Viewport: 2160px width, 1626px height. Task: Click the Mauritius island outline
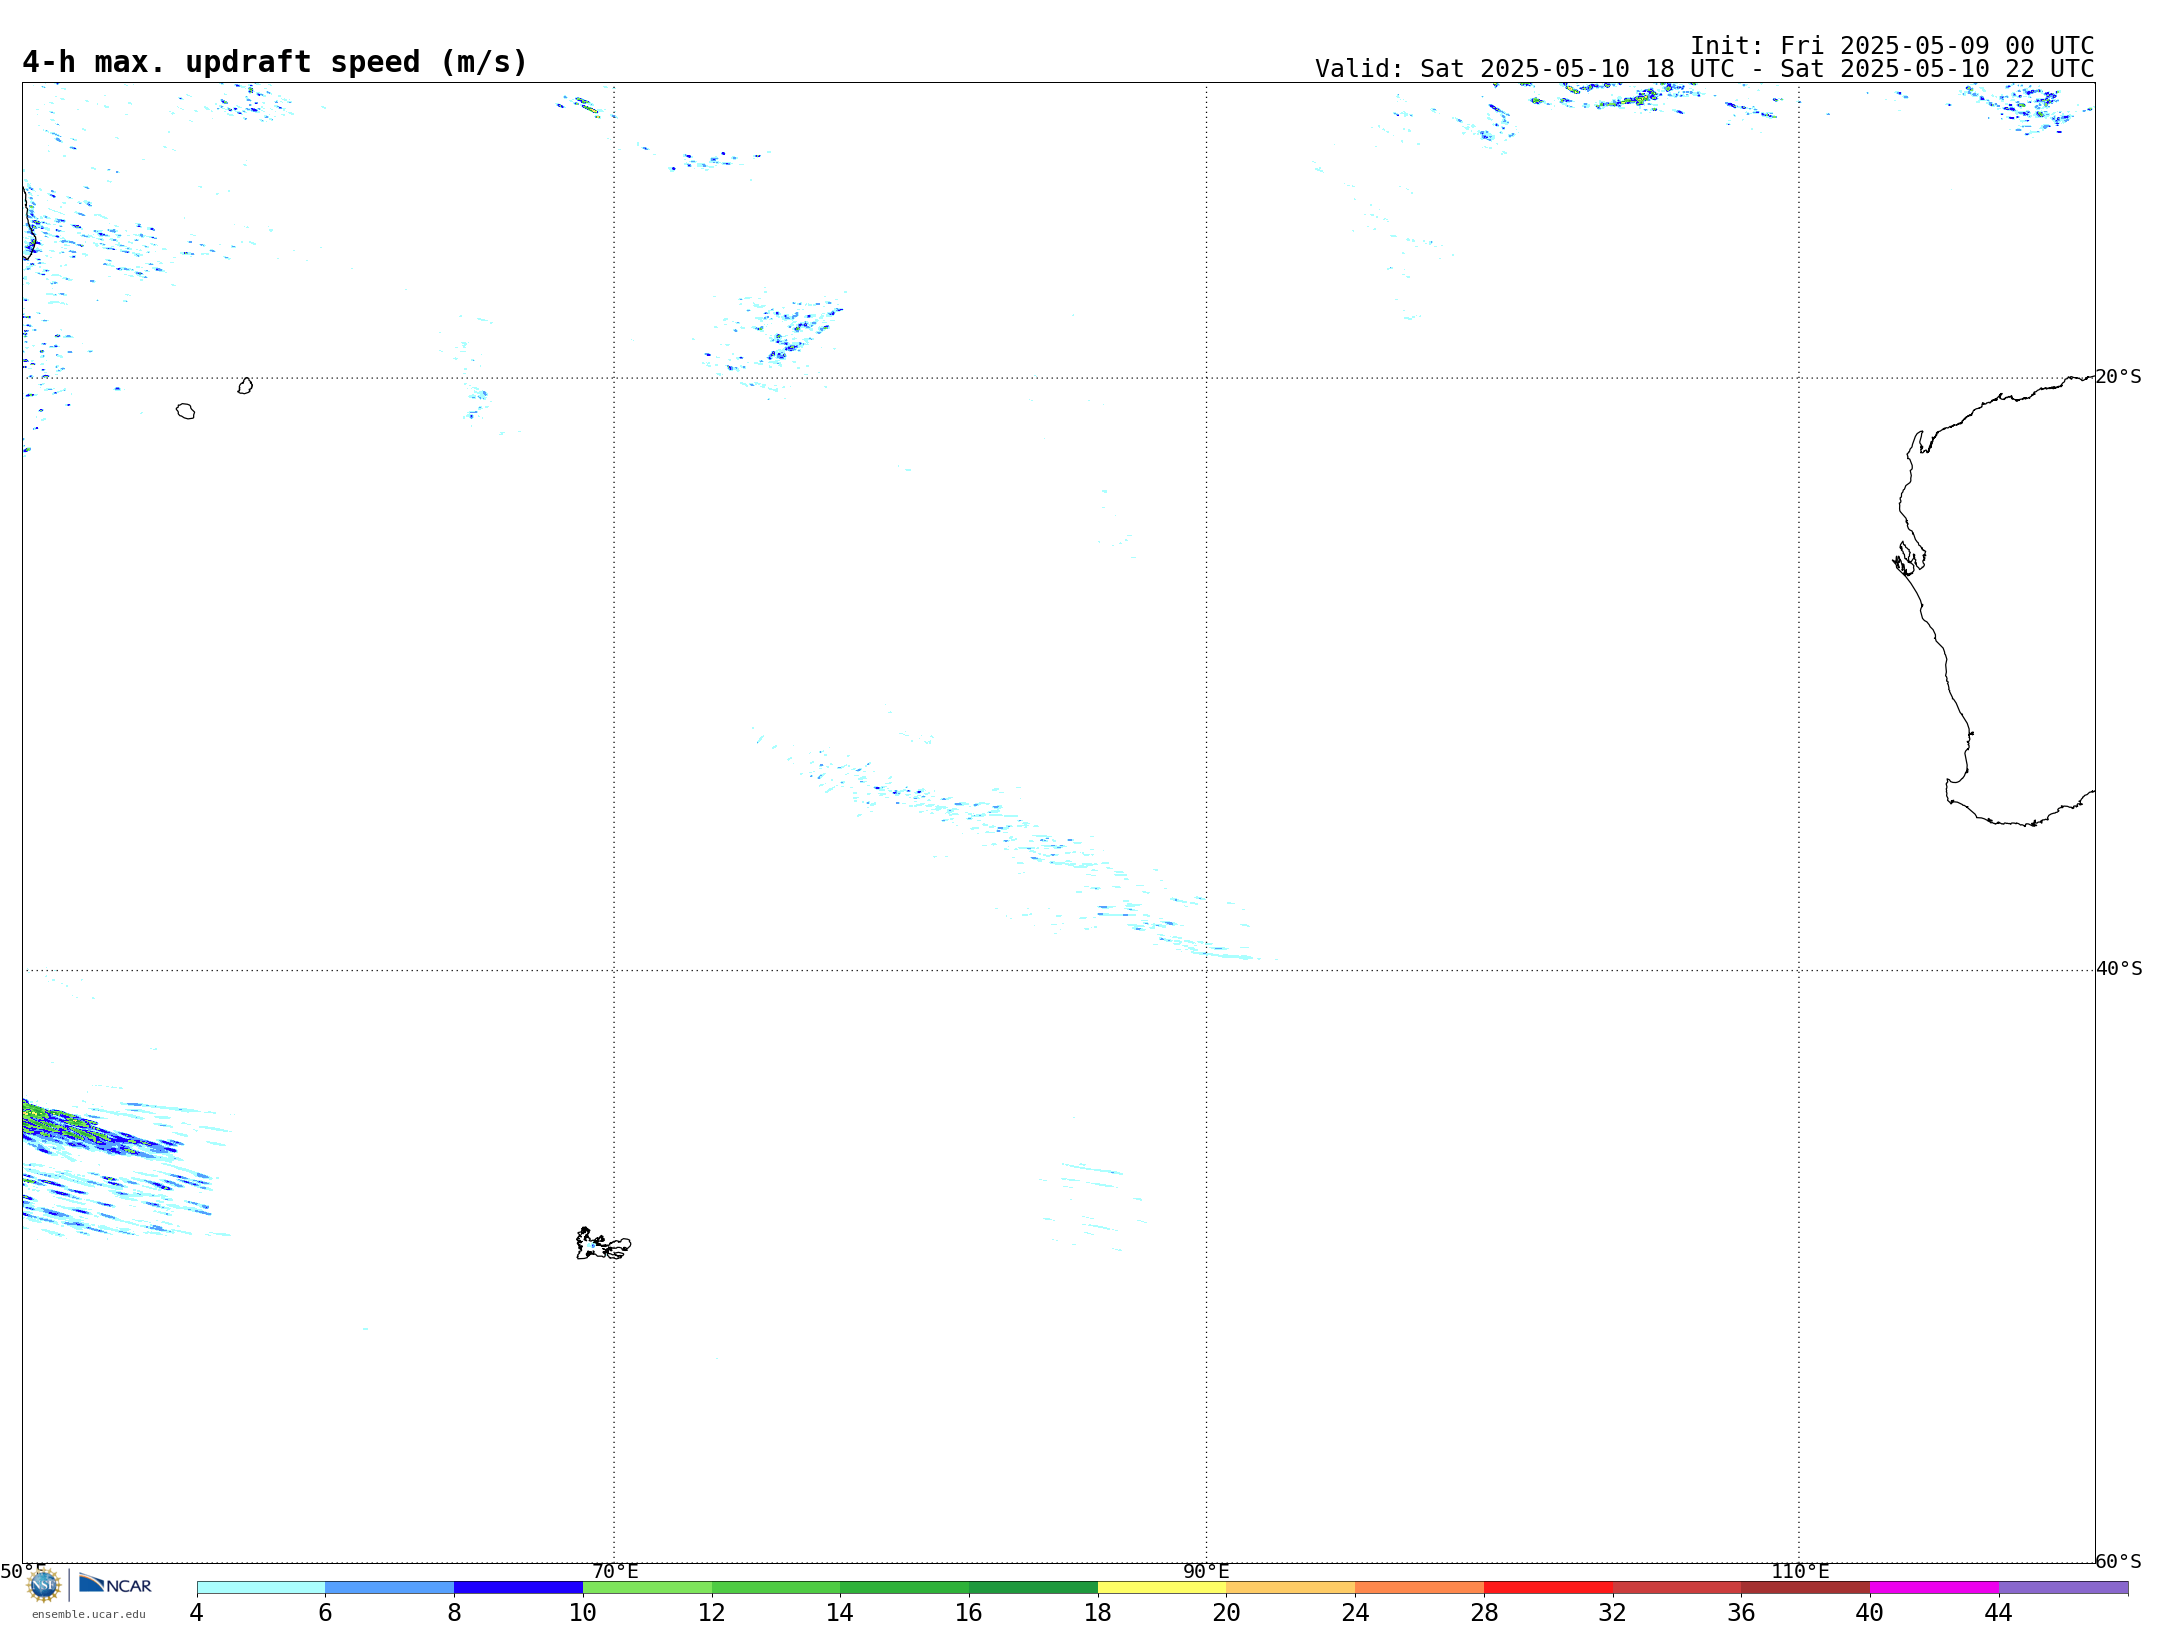(x=245, y=386)
